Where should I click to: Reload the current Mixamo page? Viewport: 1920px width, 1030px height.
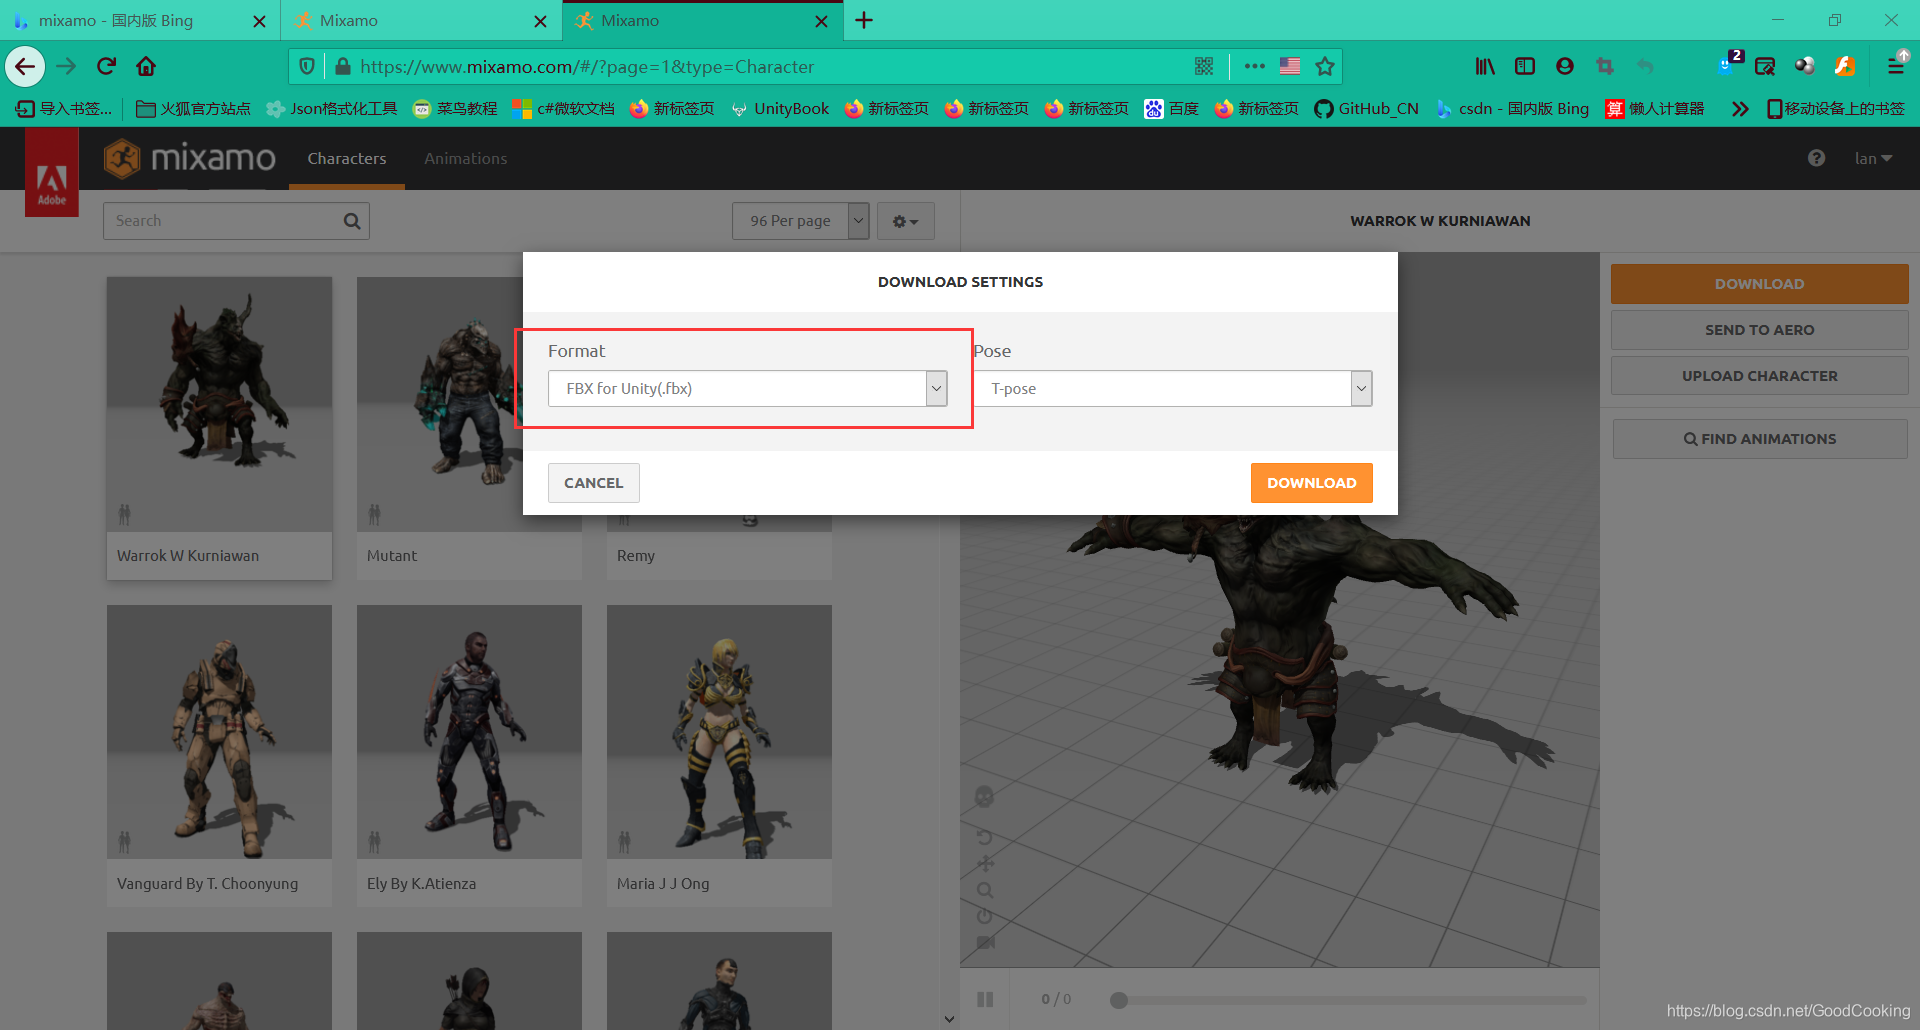pos(106,67)
